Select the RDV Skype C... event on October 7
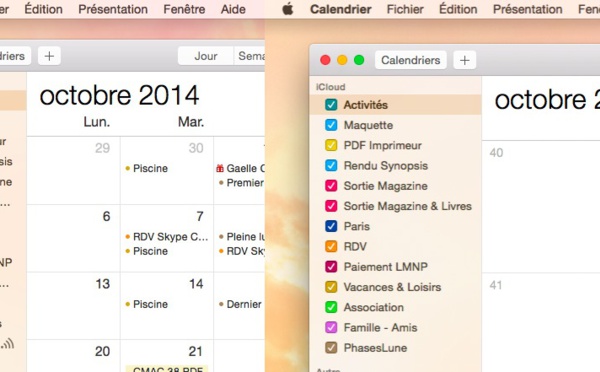The image size is (600, 372). [x=167, y=237]
